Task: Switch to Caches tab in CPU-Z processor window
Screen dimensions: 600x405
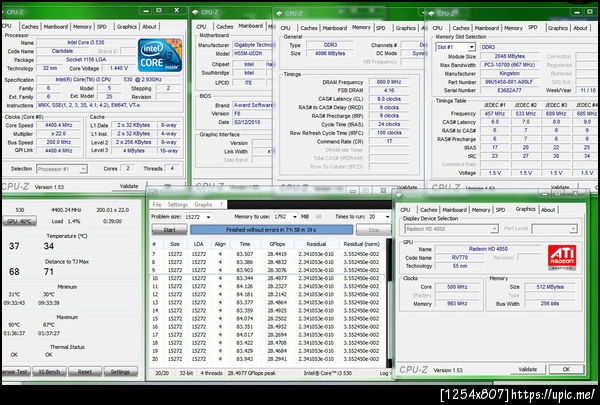Action: (x=30, y=26)
